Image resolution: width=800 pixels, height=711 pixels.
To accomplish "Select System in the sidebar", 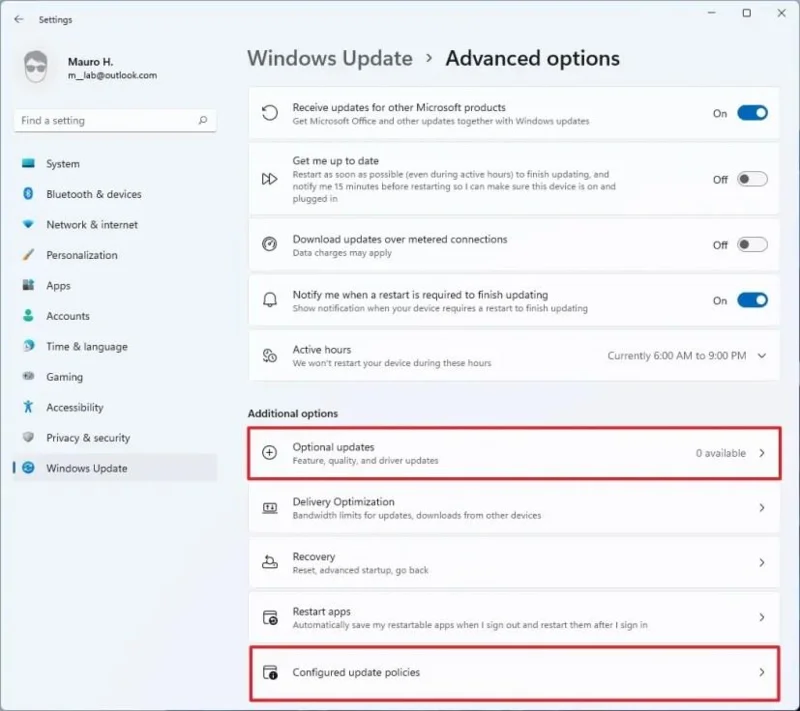I will pos(115,164).
